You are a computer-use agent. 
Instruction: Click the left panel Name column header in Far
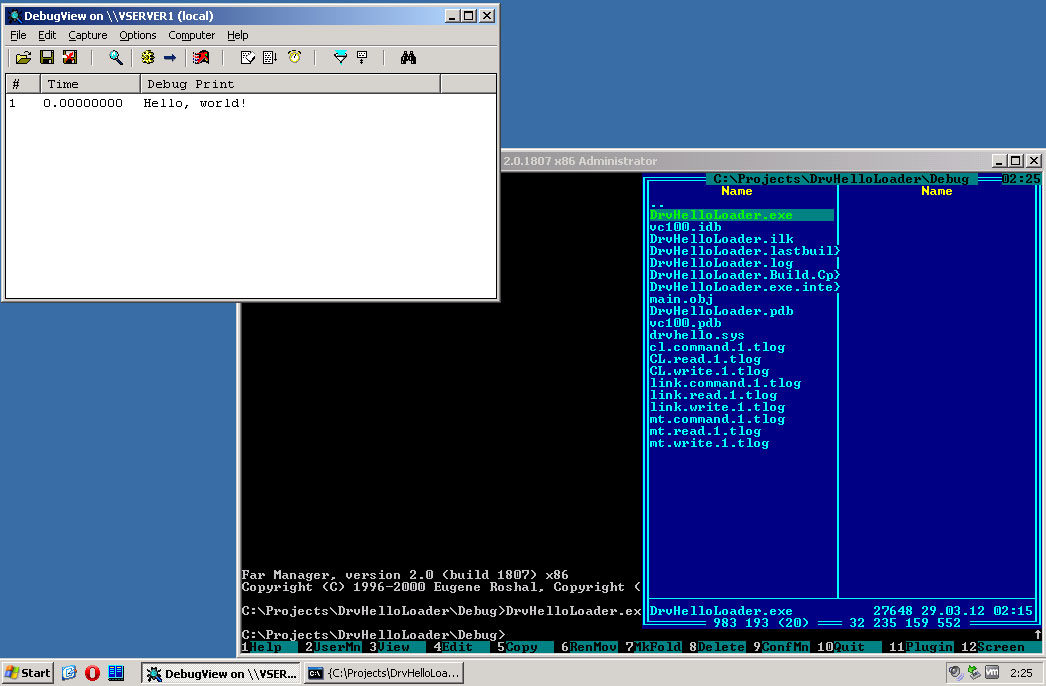click(x=736, y=192)
